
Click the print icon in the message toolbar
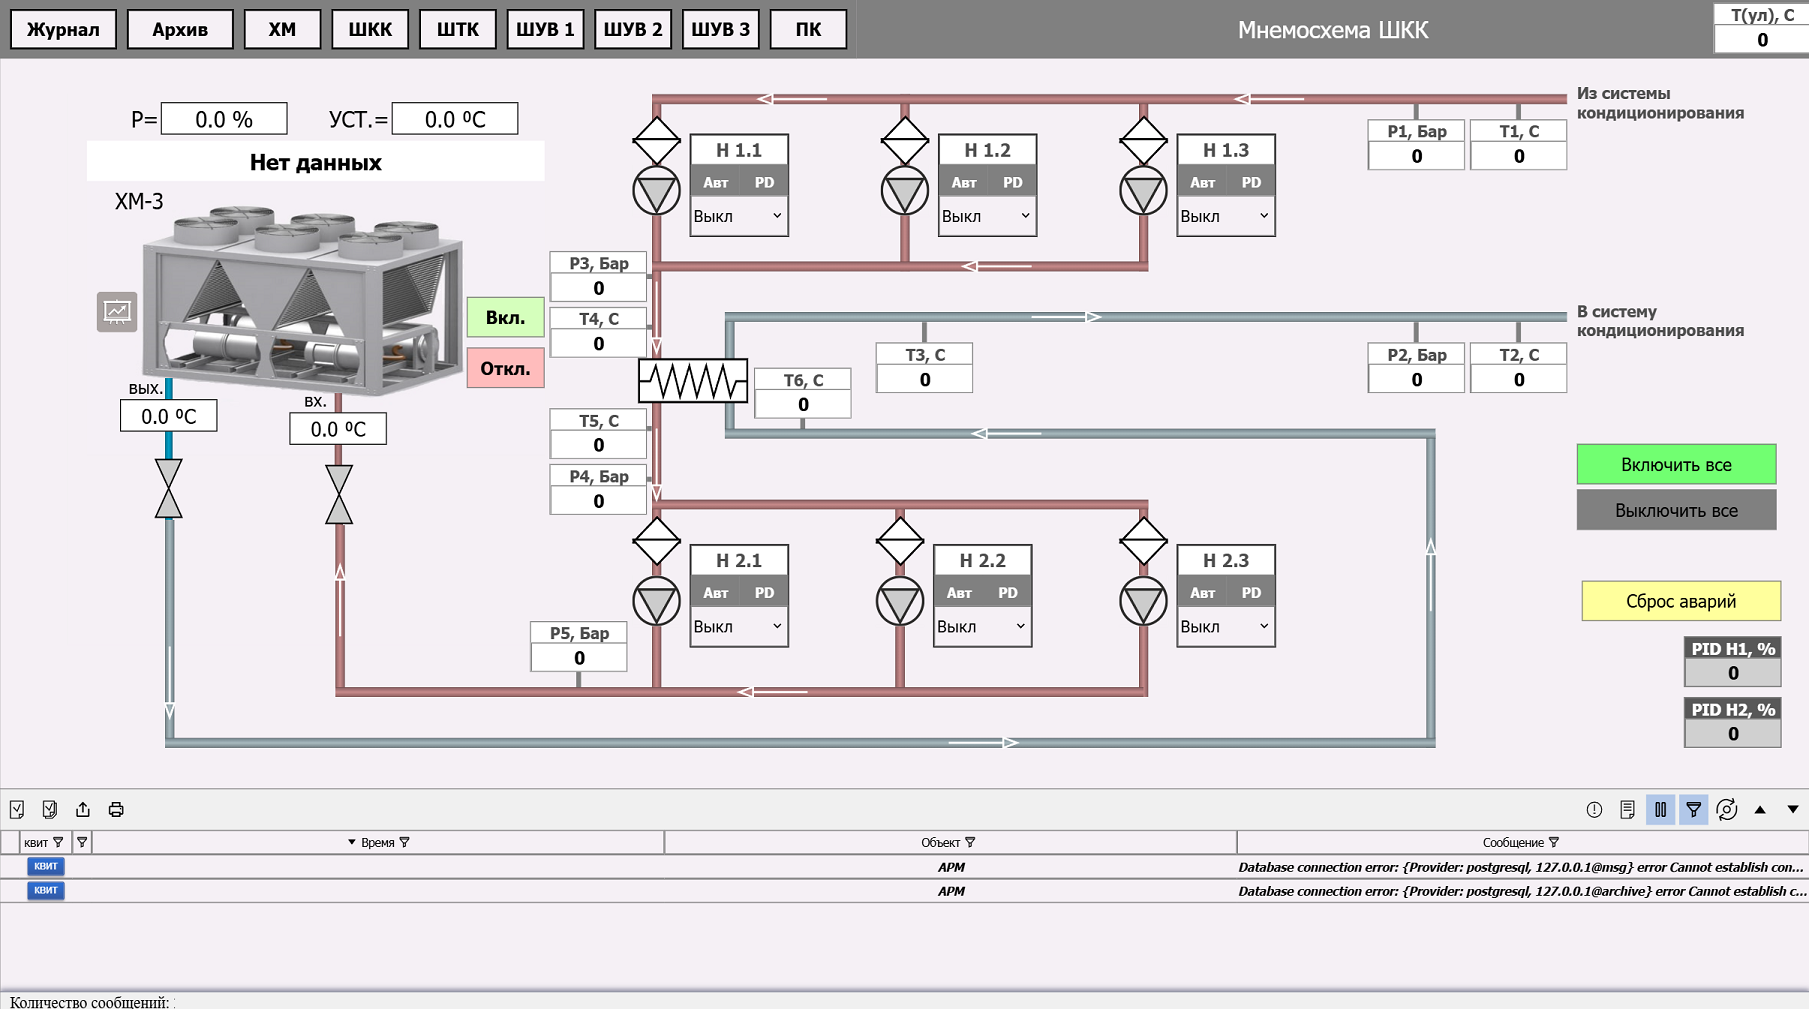tap(116, 809)
